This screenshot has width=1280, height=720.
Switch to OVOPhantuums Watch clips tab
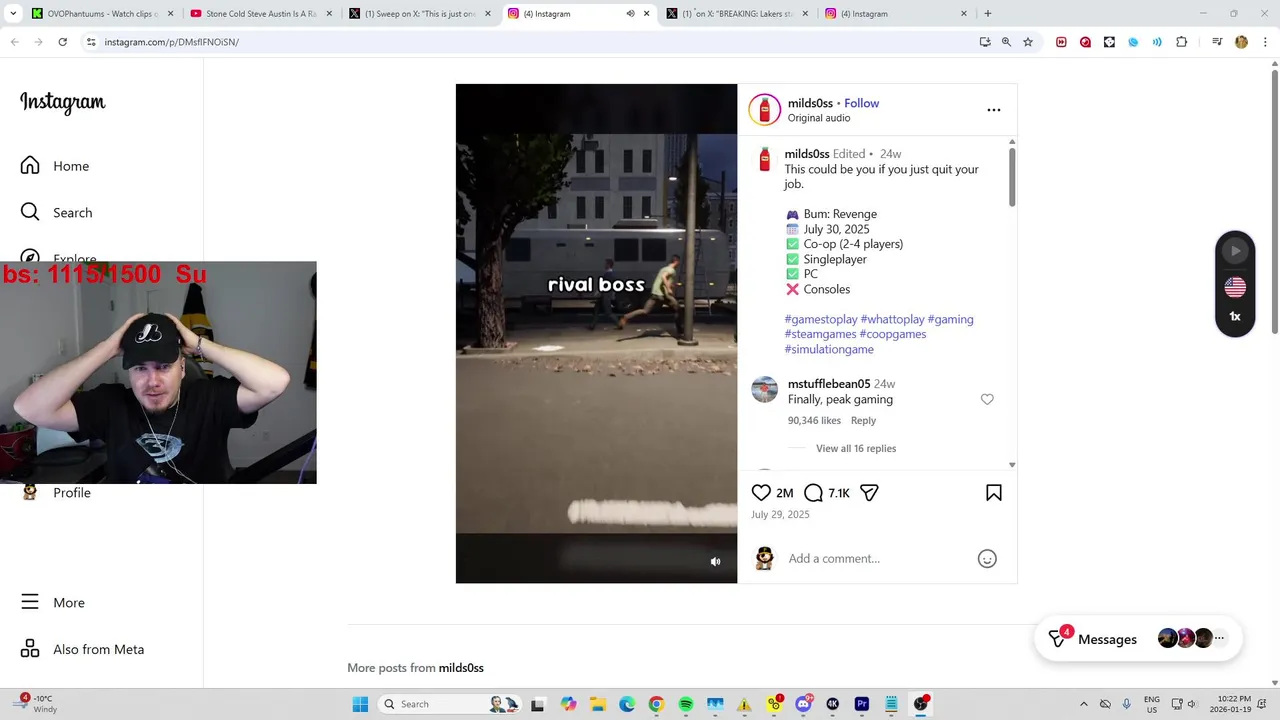click(x=102, y=14)
